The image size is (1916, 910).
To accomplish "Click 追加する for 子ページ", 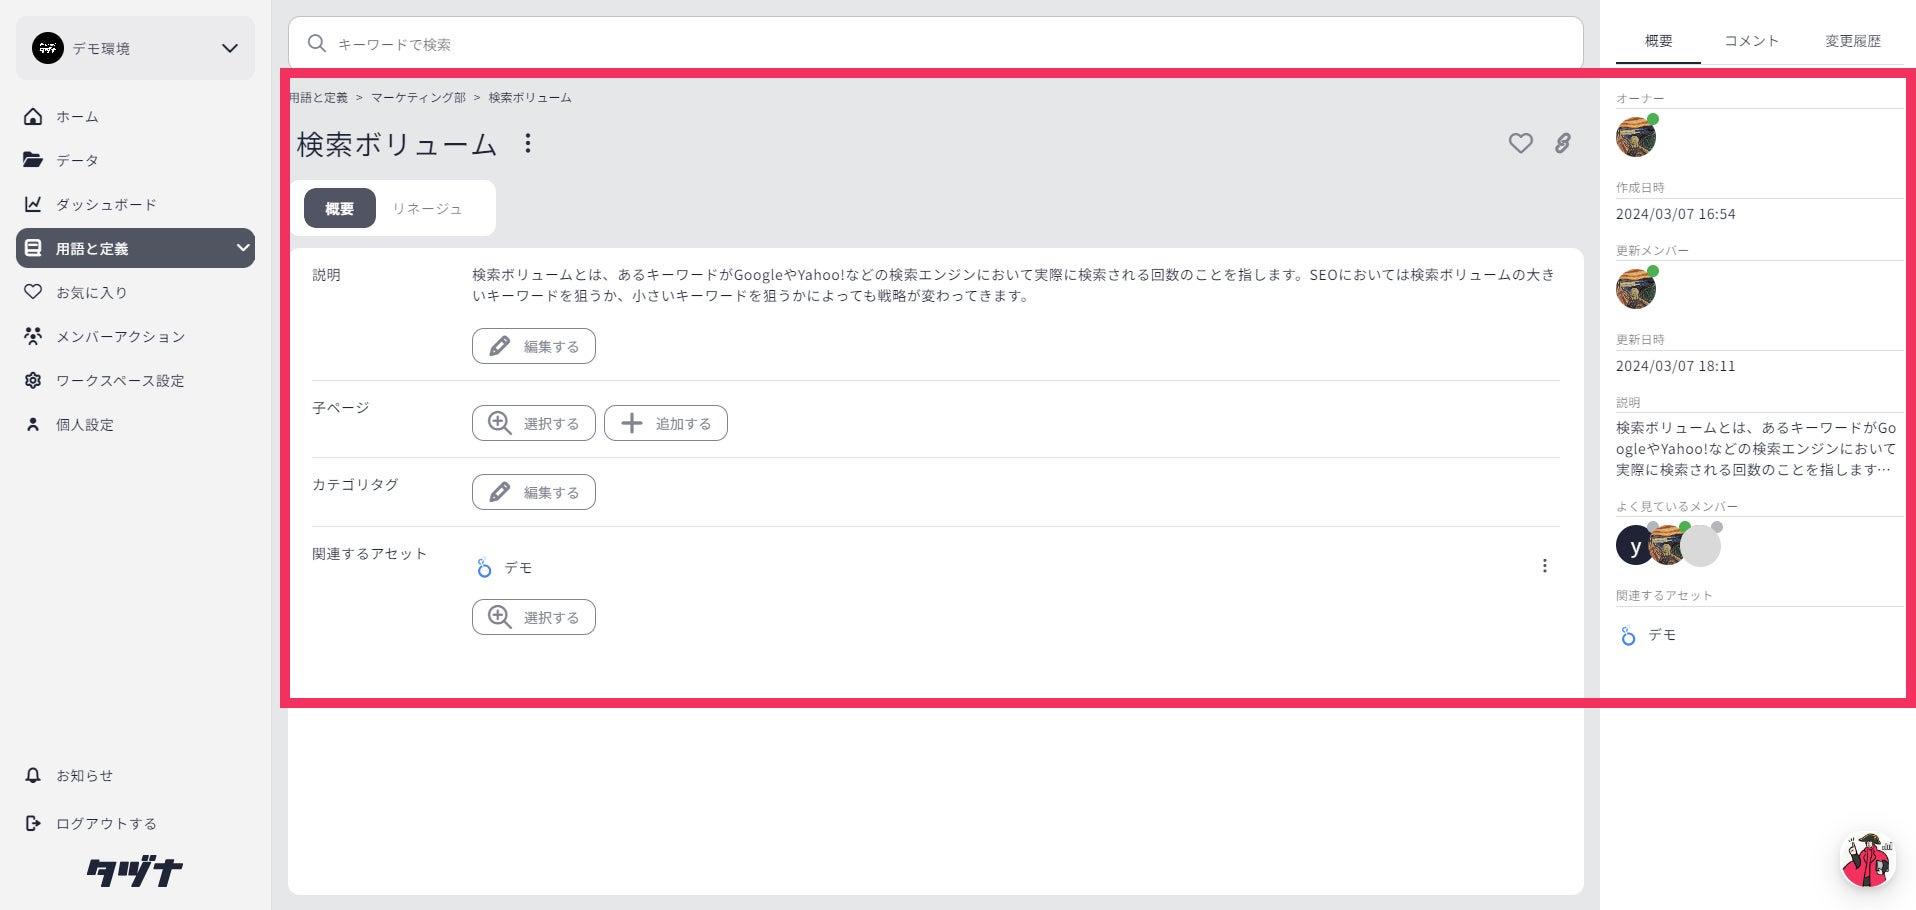I will [x=665, y=423].
